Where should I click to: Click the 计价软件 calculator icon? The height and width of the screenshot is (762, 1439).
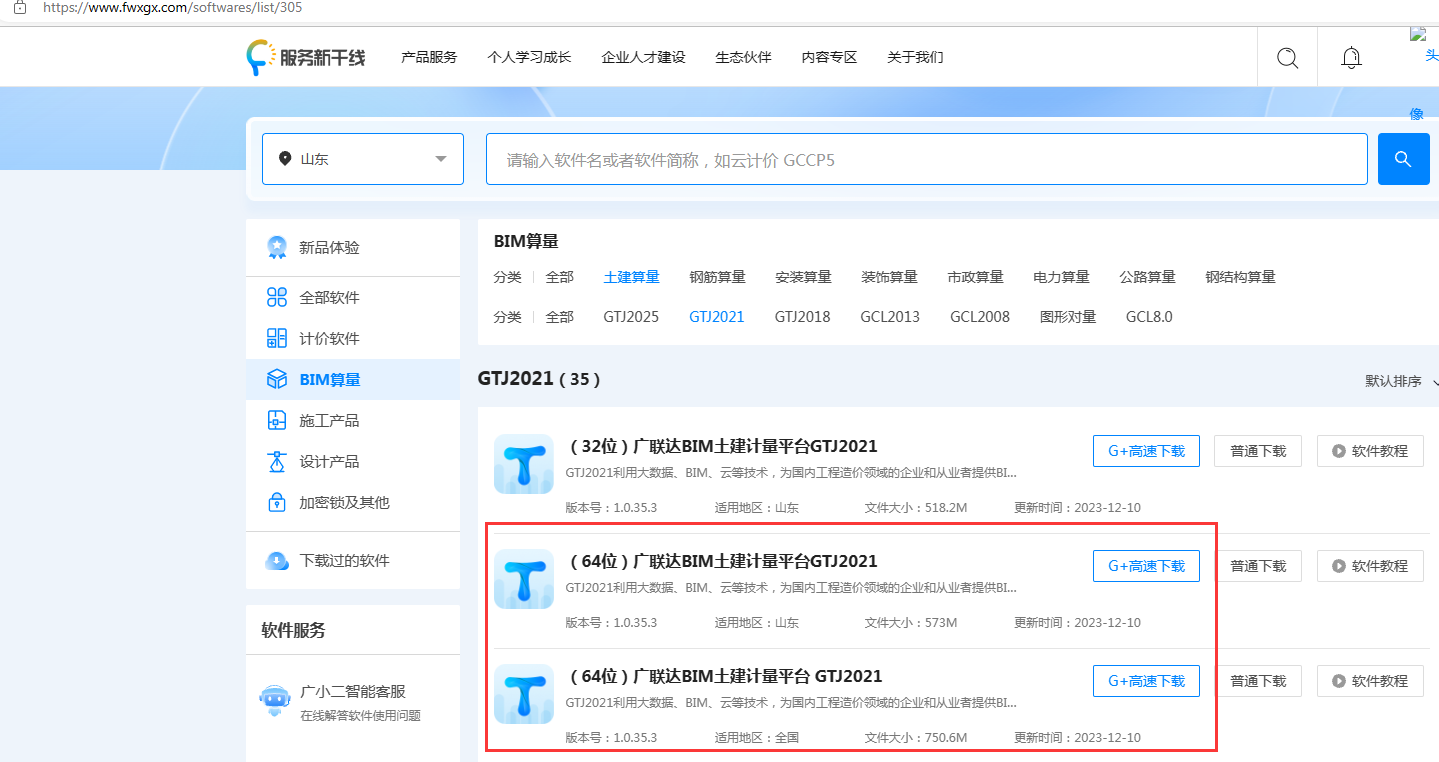pyautogui.click(x=277, y=338)
